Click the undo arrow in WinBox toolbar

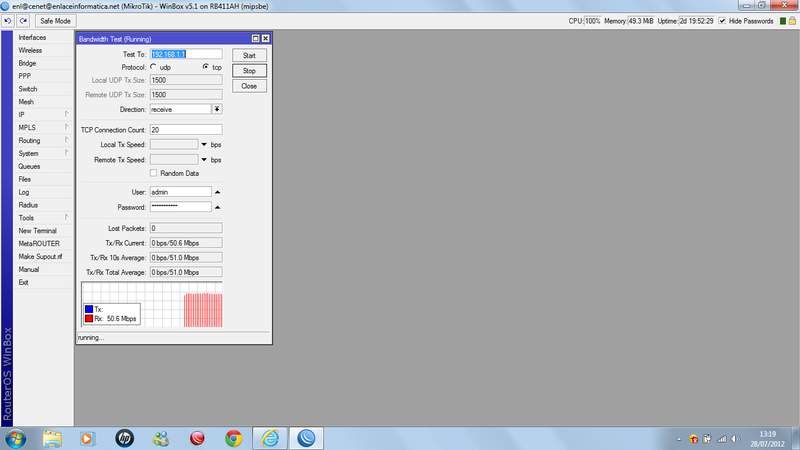pyautogui.click(x=8, y=21)
